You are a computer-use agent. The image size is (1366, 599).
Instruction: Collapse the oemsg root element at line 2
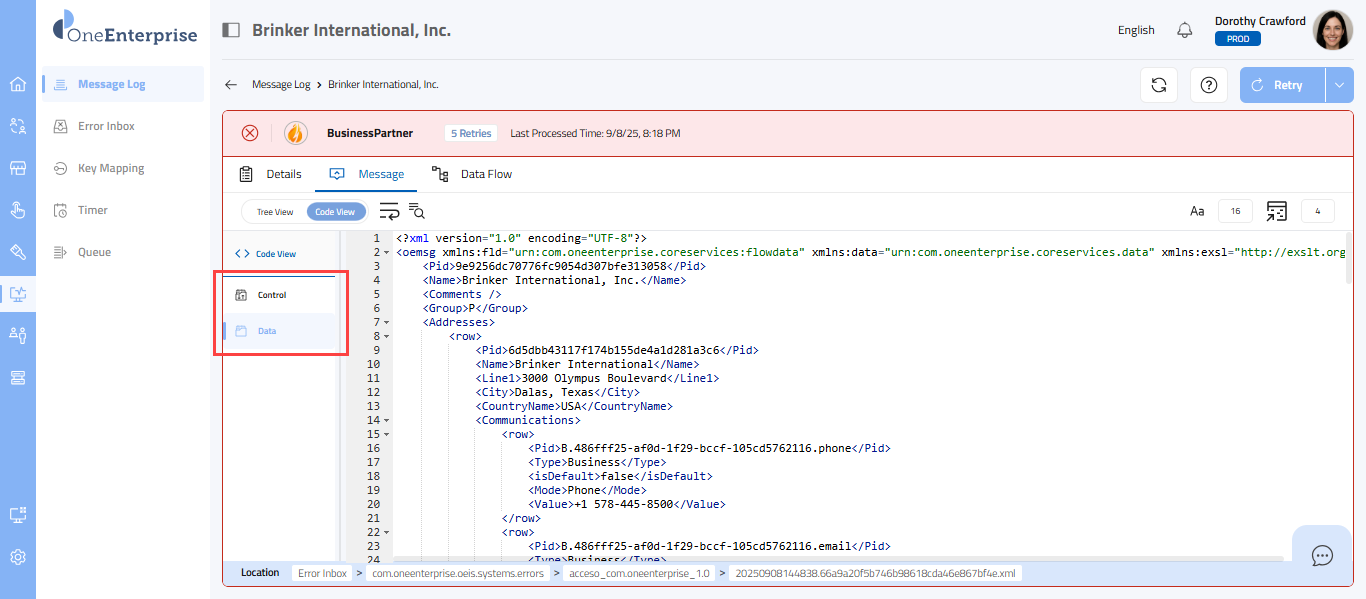pyautogui.click(x=388, y=253)
